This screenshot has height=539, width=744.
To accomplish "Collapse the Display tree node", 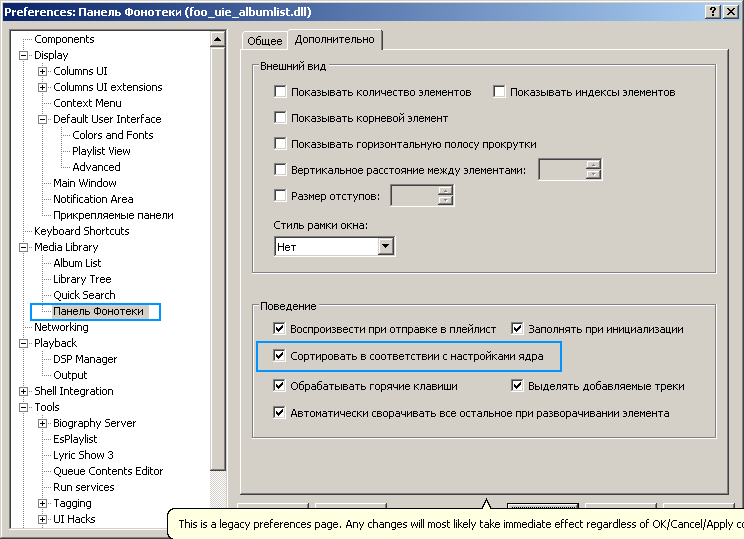I will click(x=24, y=56).
